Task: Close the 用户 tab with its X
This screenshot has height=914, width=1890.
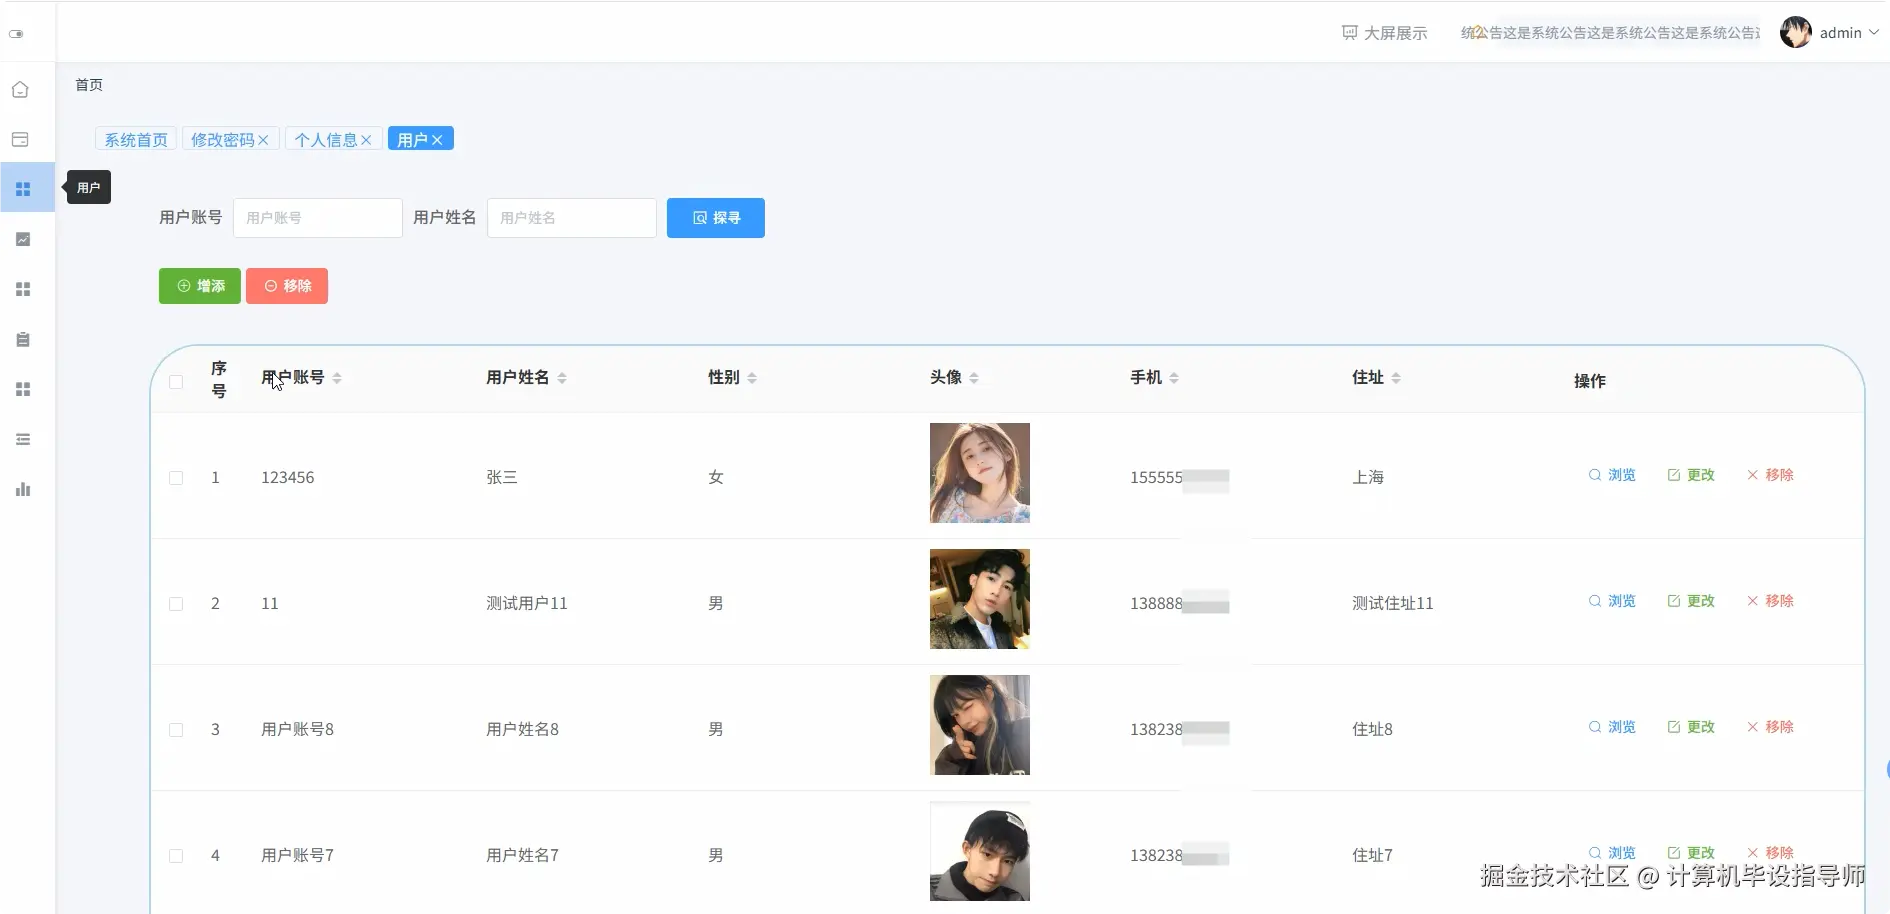Action: click(437, 140)
